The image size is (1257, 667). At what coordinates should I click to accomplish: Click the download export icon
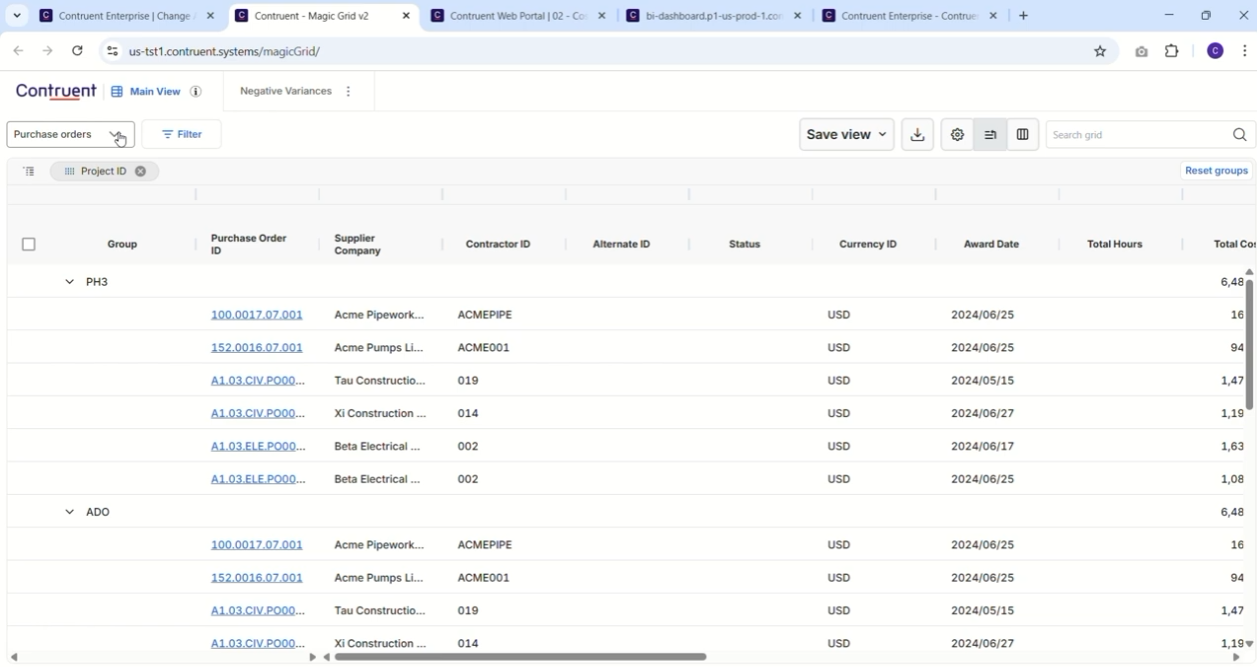pos(917,135)
